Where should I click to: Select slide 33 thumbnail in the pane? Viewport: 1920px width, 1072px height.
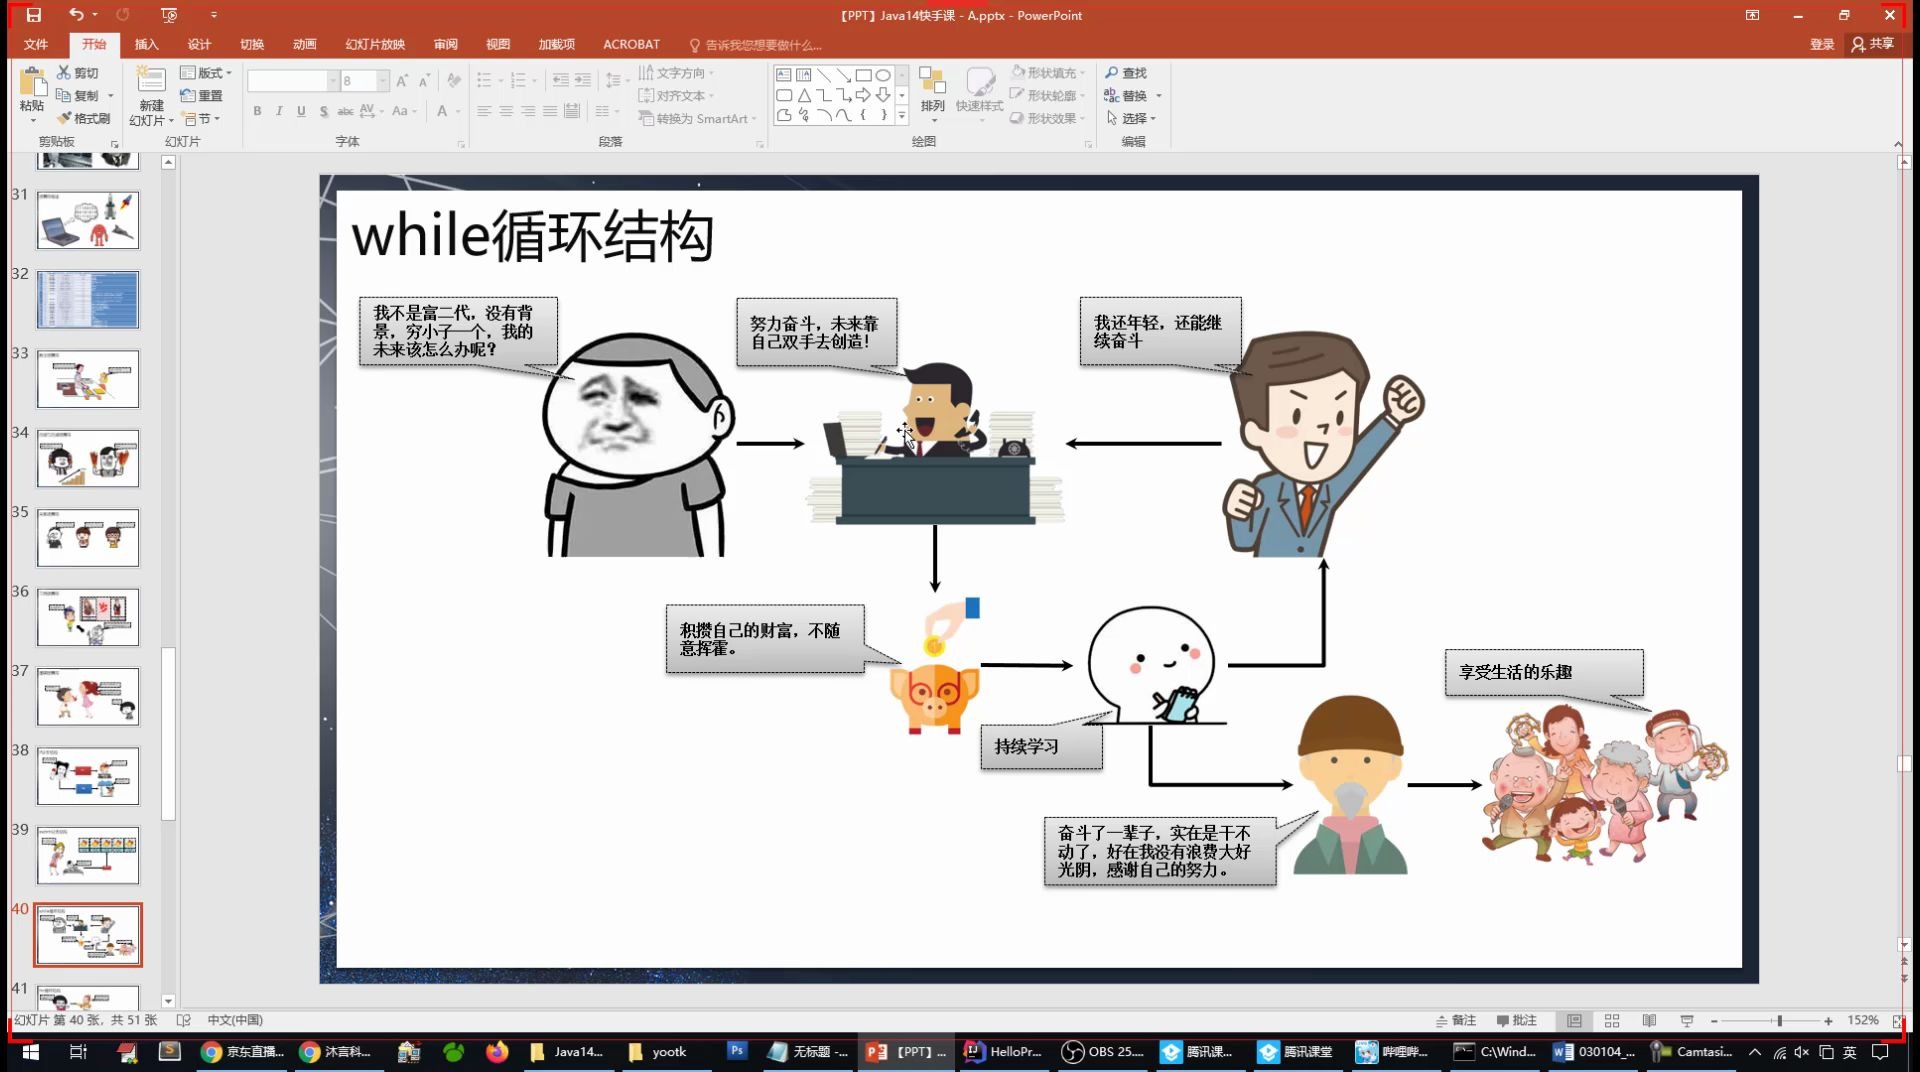click(88, 379)
